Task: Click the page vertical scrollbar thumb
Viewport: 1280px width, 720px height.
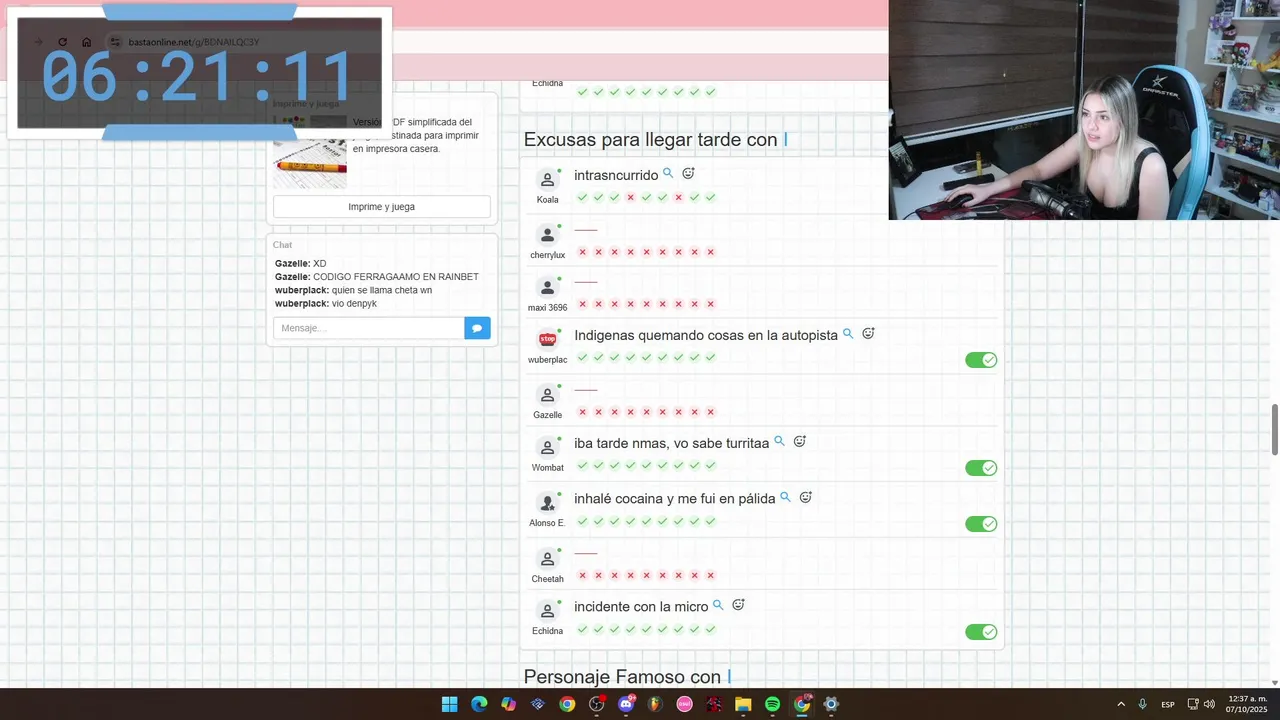Action: coord(1274,429)
